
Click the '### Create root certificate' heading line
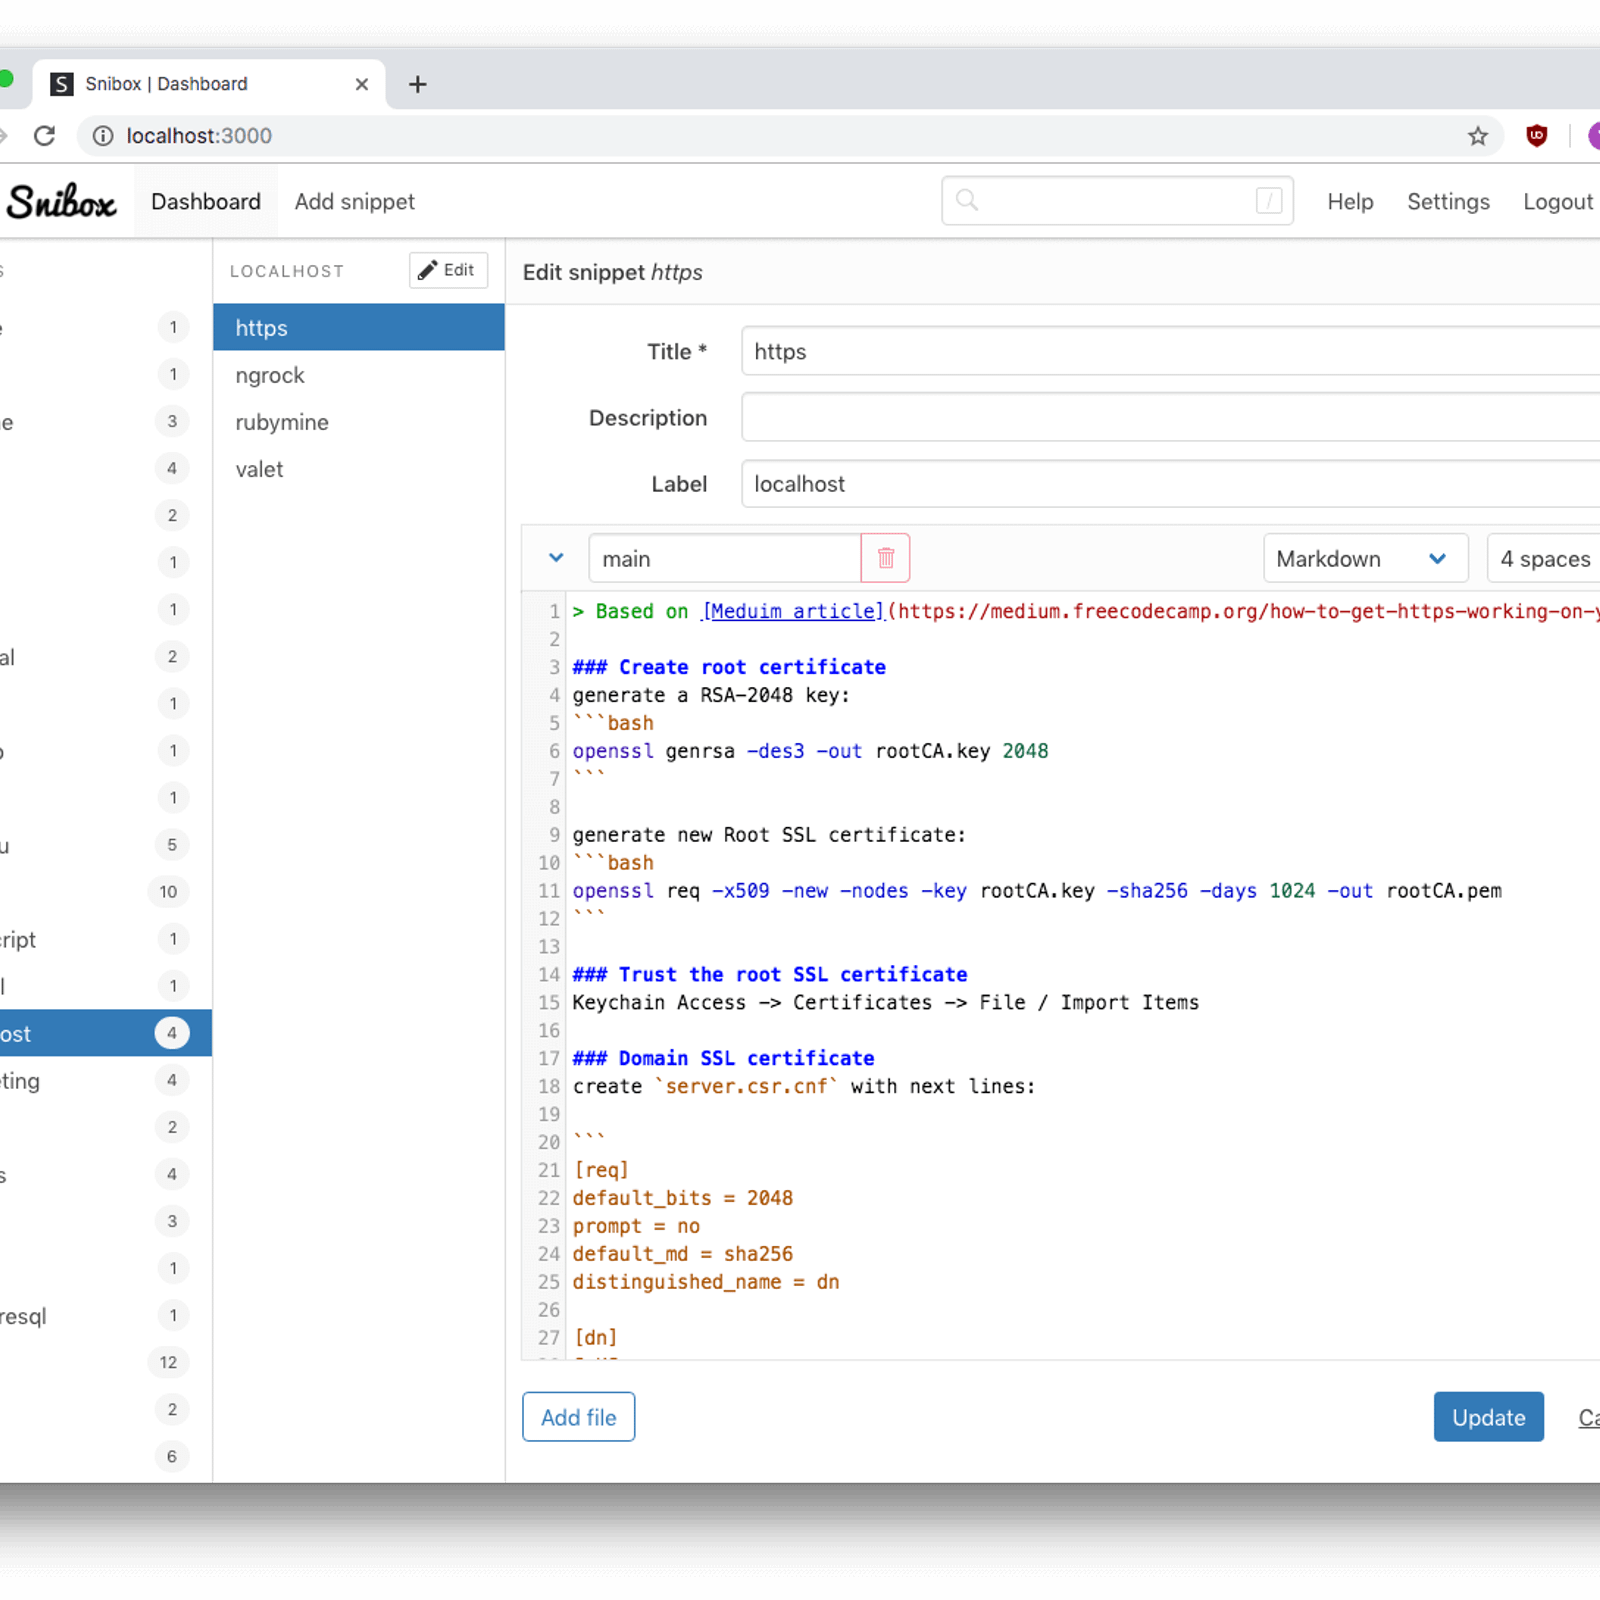click(729, 667)
